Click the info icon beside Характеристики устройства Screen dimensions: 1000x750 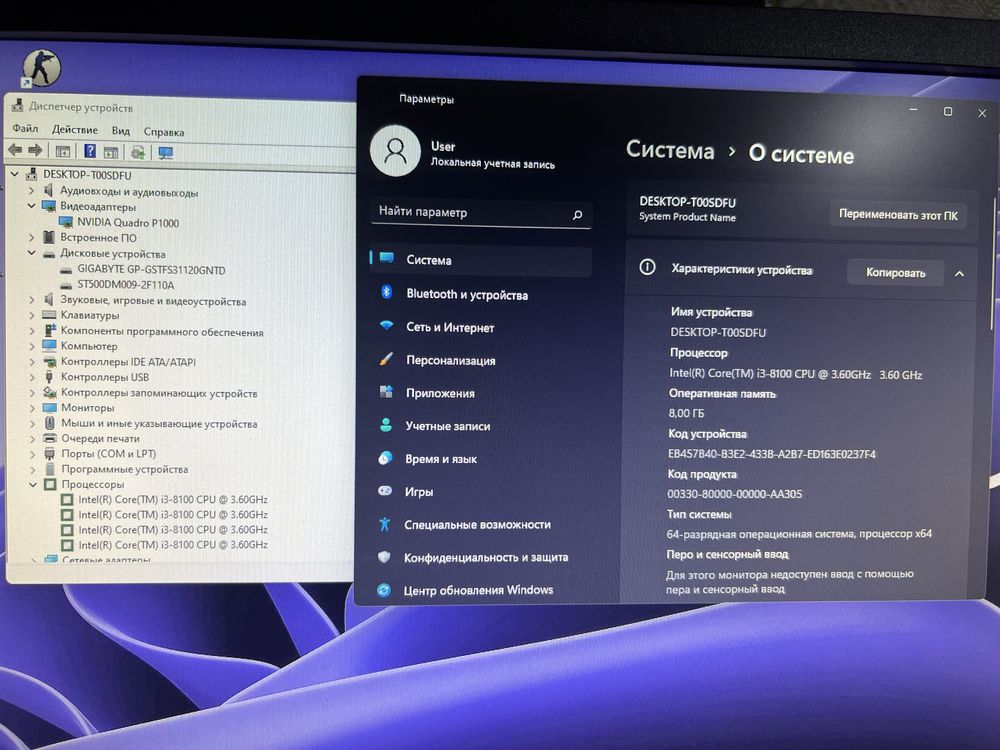pos(647,267)
